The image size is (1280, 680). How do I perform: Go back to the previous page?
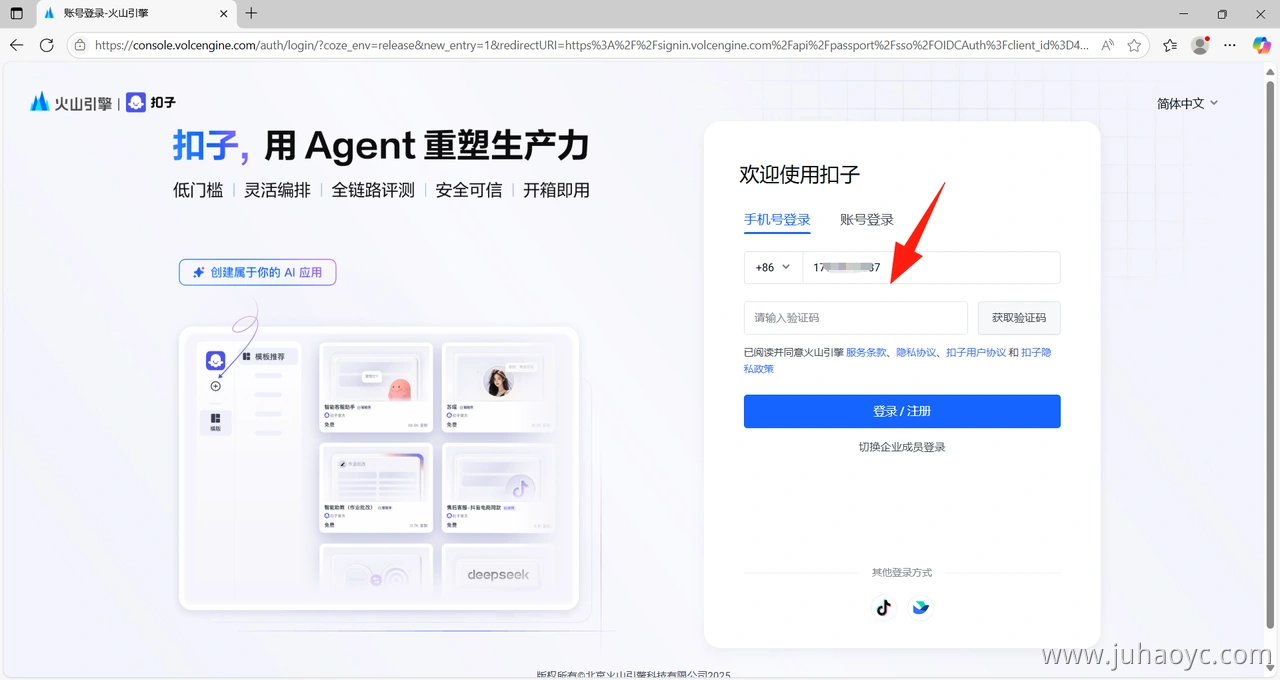coord(16,45)
